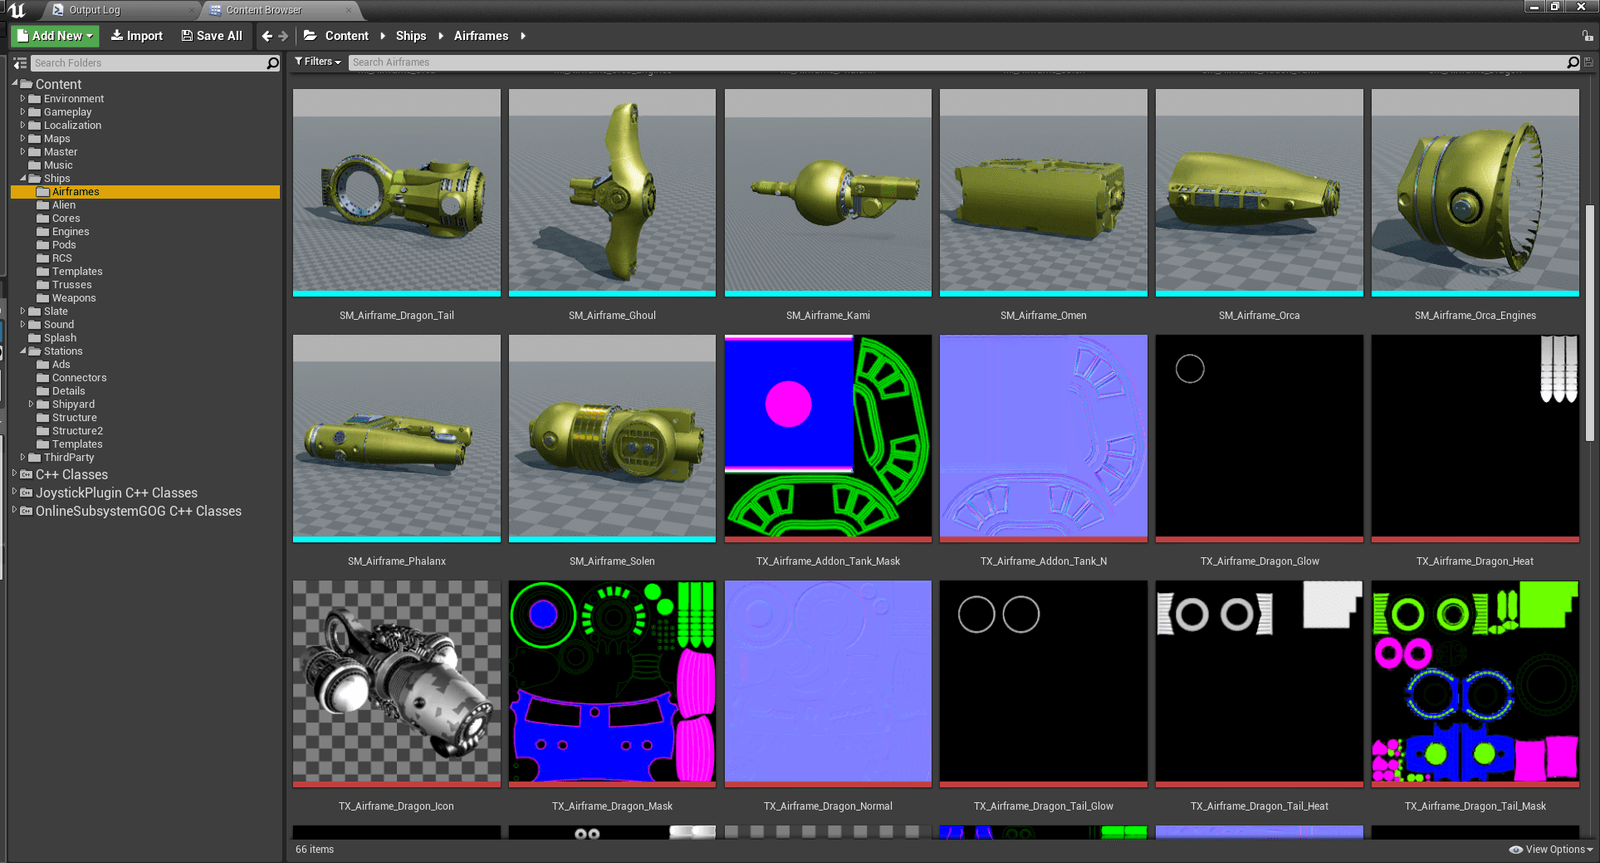1600x863 pixels.
Task: Expand JoystickPlugin C++ Classes
Action: pos(14,492)
